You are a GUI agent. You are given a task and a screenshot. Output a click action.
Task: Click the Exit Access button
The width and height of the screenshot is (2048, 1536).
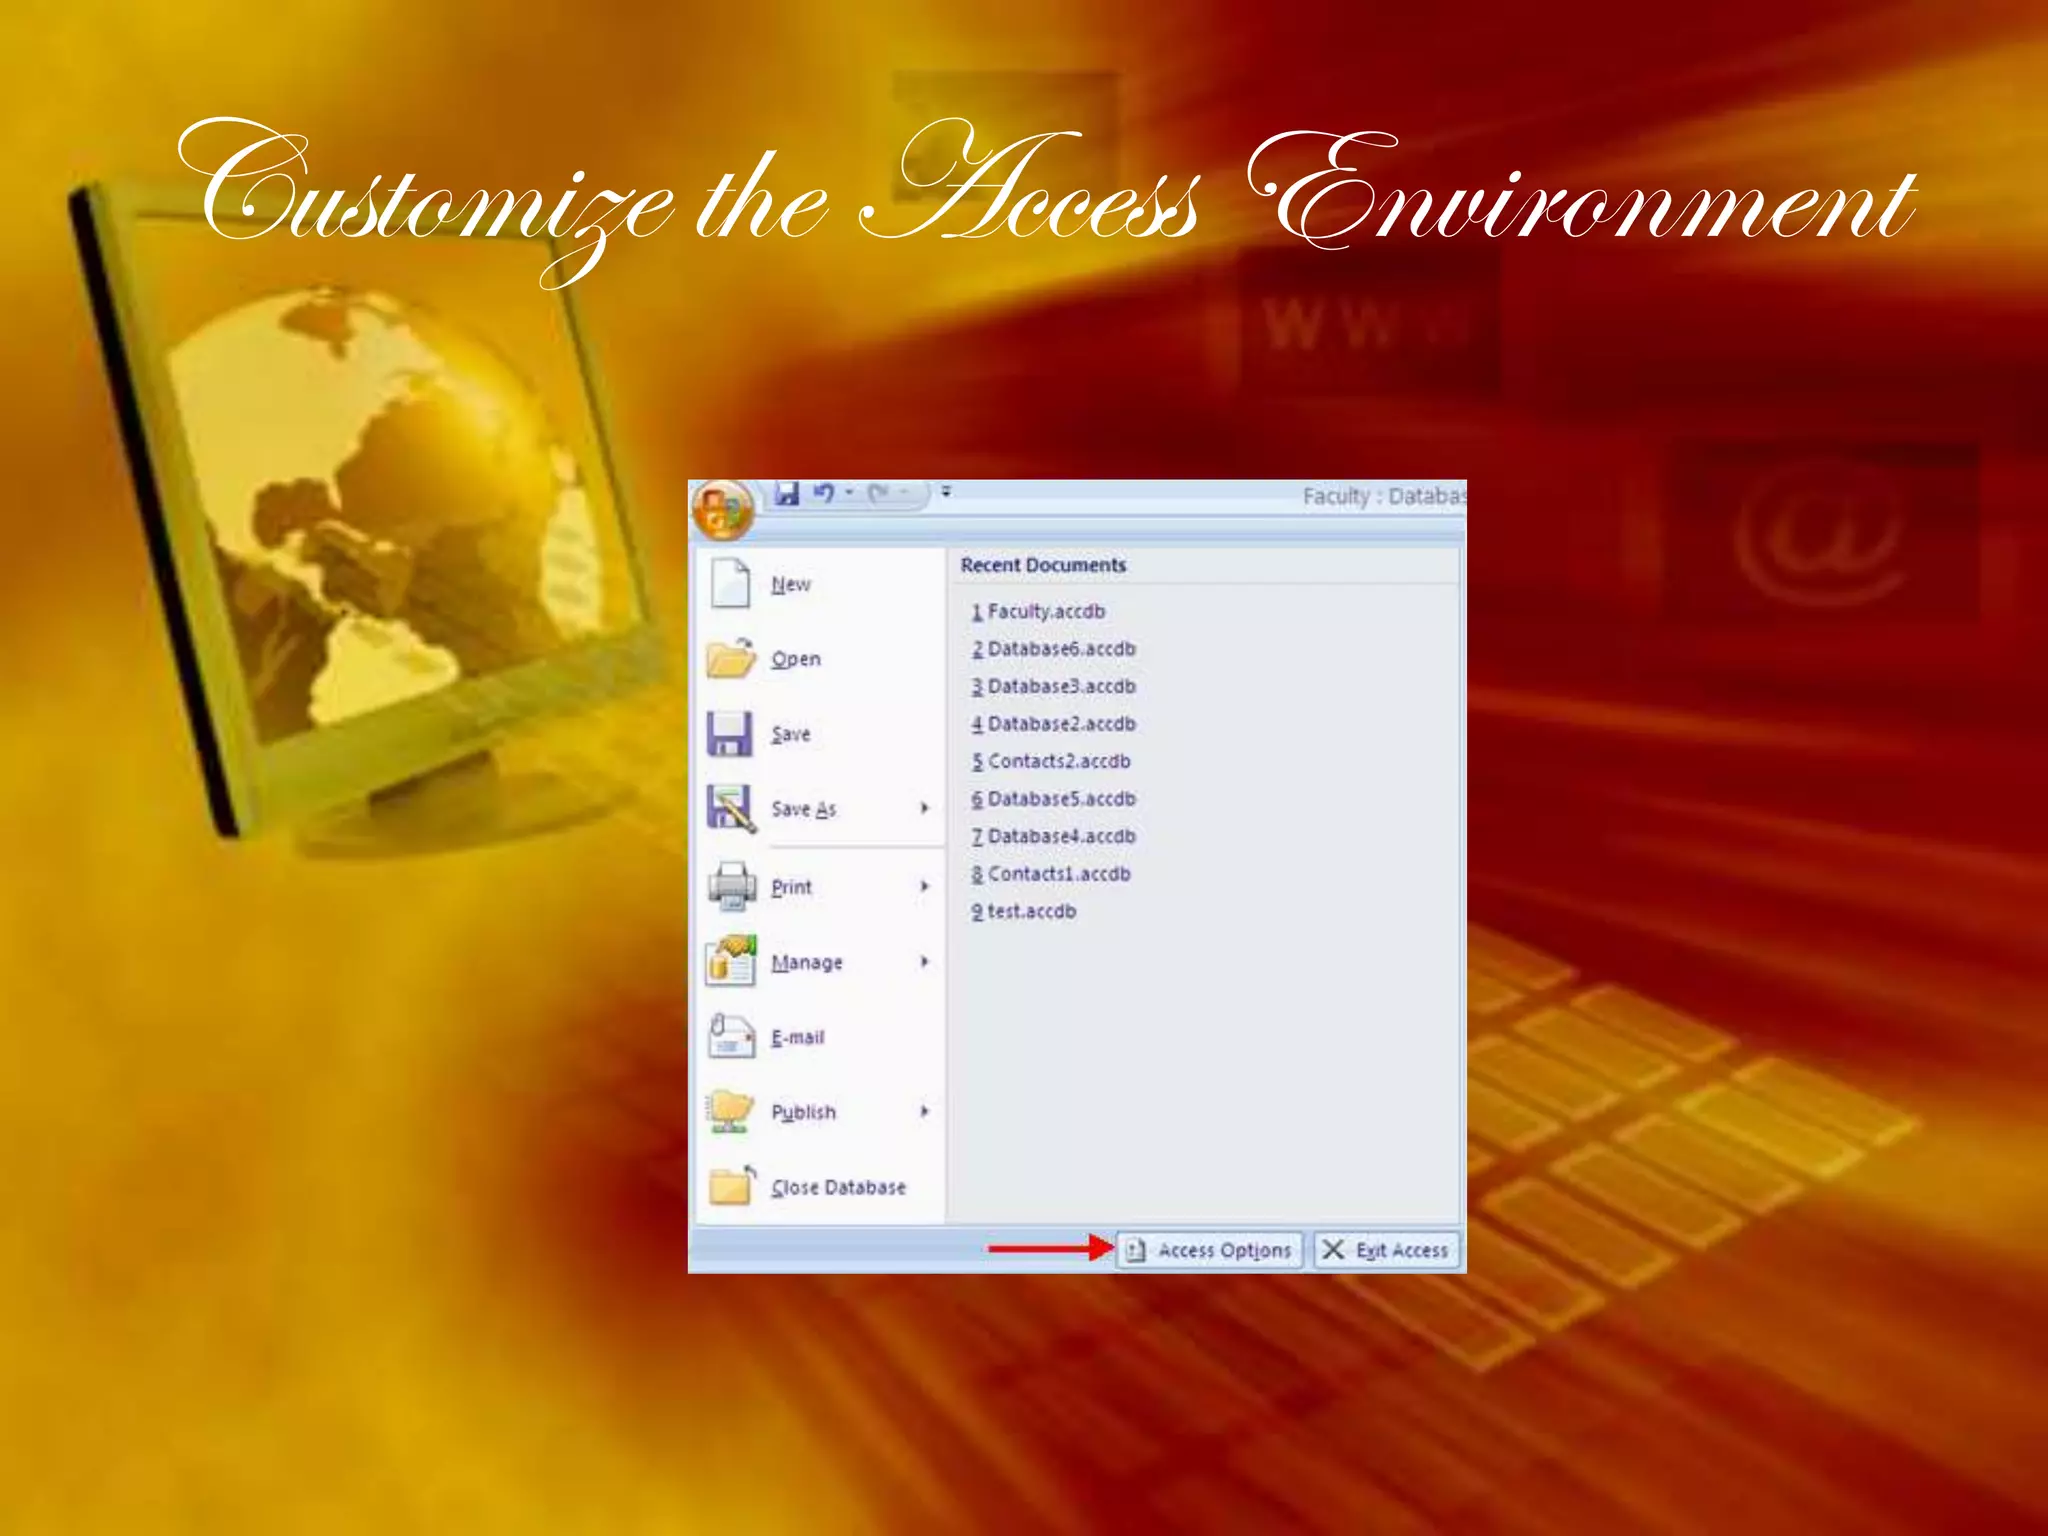point(1387,1250)
